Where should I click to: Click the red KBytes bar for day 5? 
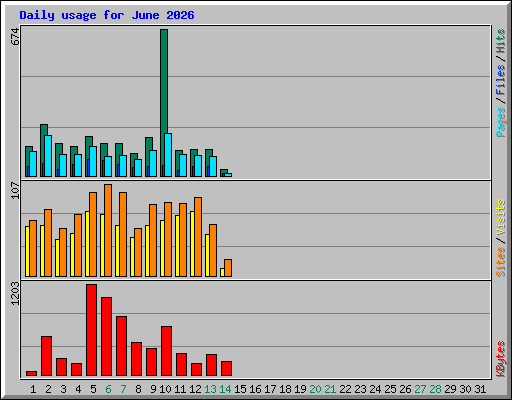point(91,330)
